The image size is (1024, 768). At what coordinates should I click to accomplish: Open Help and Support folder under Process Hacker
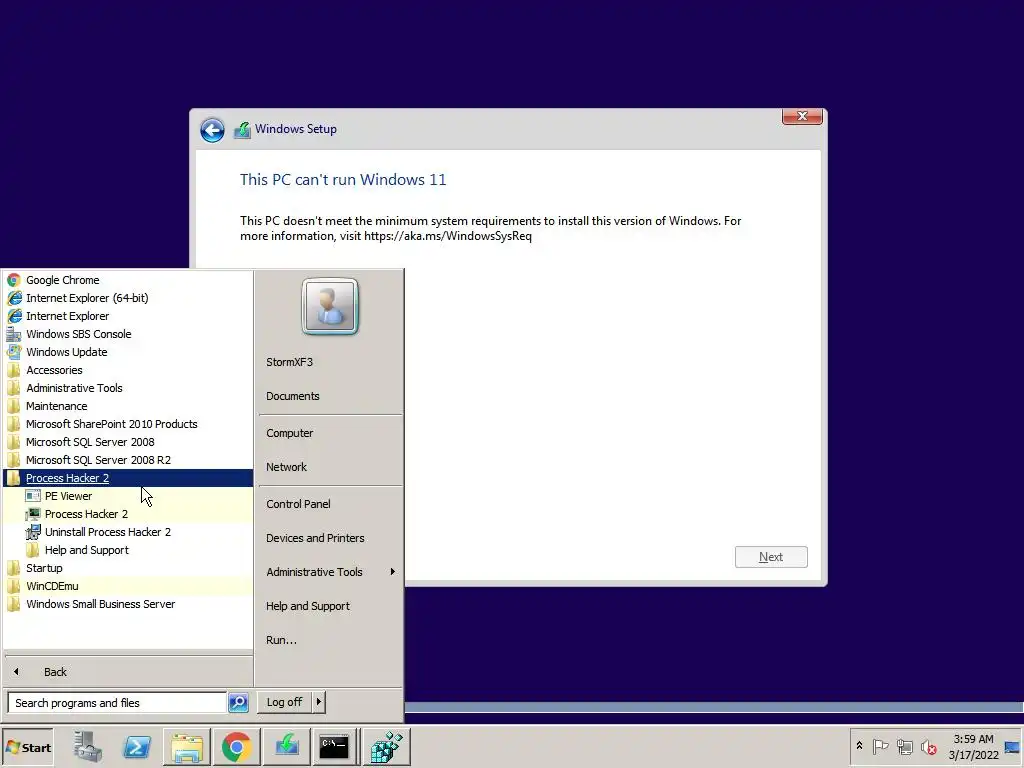(x=128, y=550)
